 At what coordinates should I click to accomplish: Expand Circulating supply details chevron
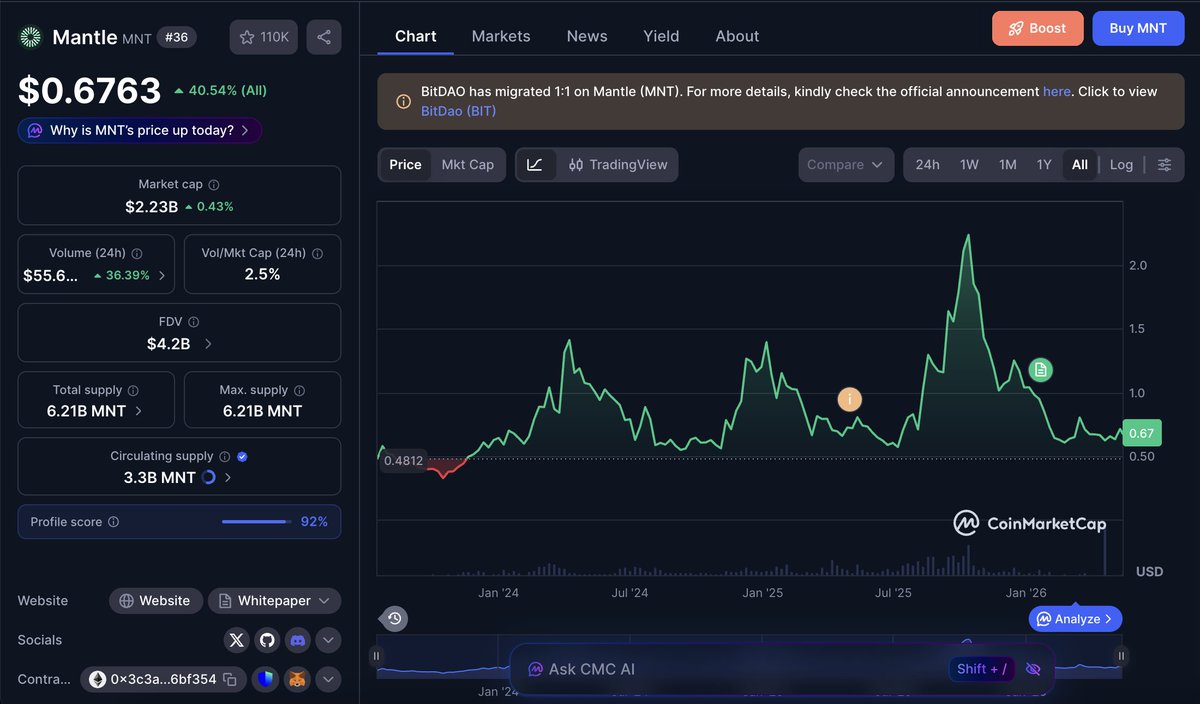[x=228, y=478]
